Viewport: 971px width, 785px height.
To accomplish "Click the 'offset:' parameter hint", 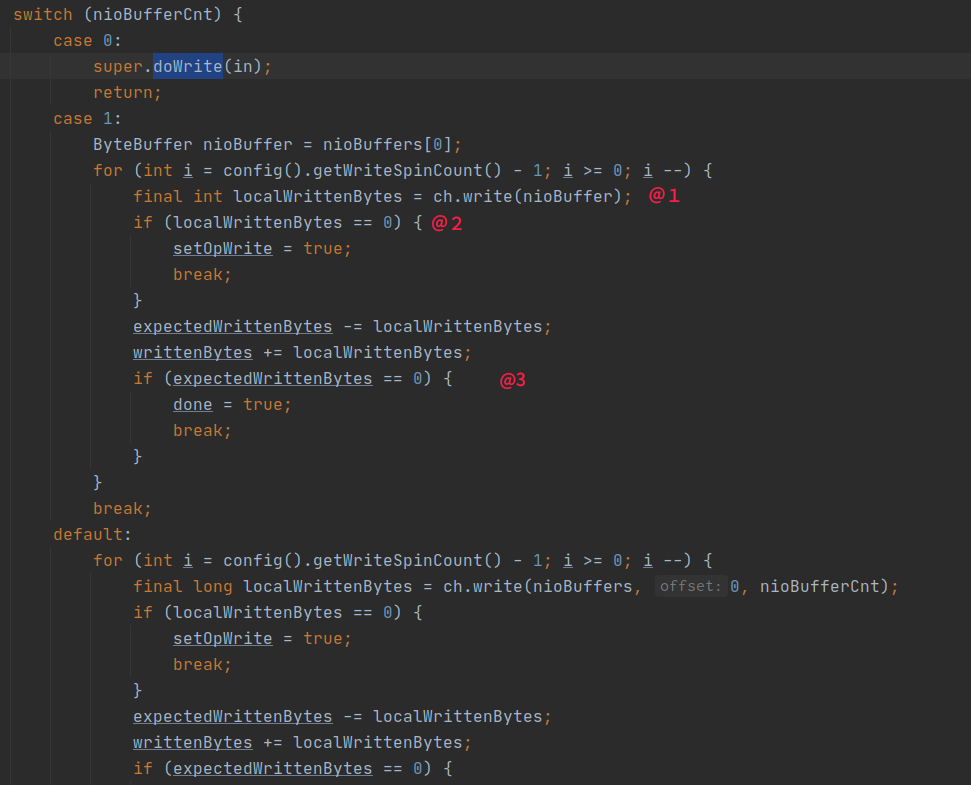I will [690, 586].
